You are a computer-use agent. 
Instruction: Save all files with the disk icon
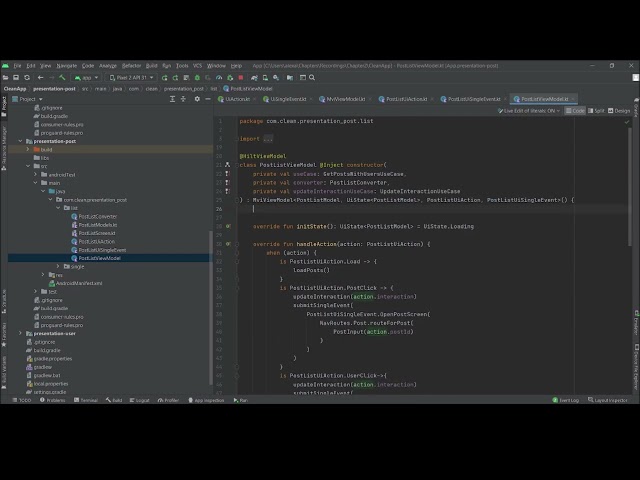16,78
